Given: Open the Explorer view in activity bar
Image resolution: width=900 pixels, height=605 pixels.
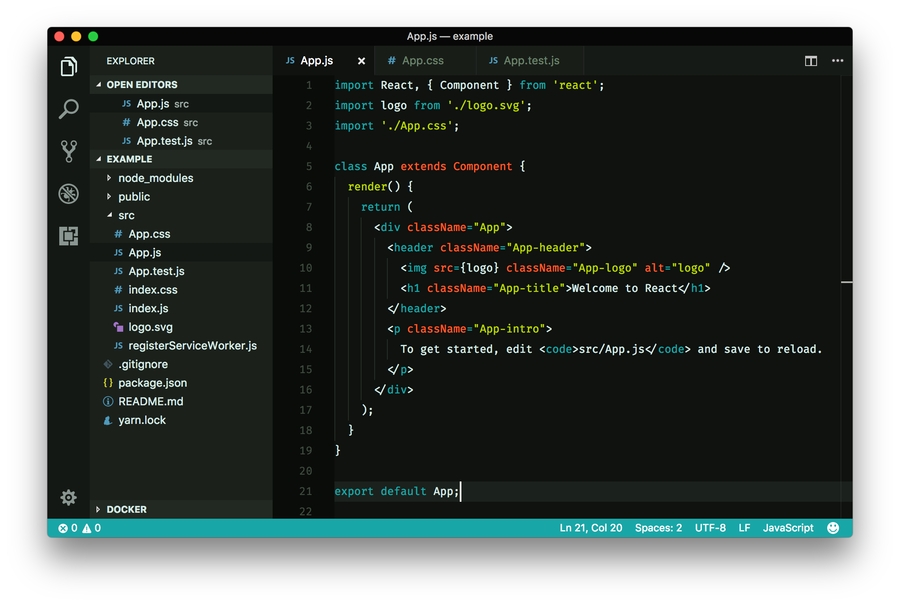Looking at the screenshot, I should tap(68, 67).
